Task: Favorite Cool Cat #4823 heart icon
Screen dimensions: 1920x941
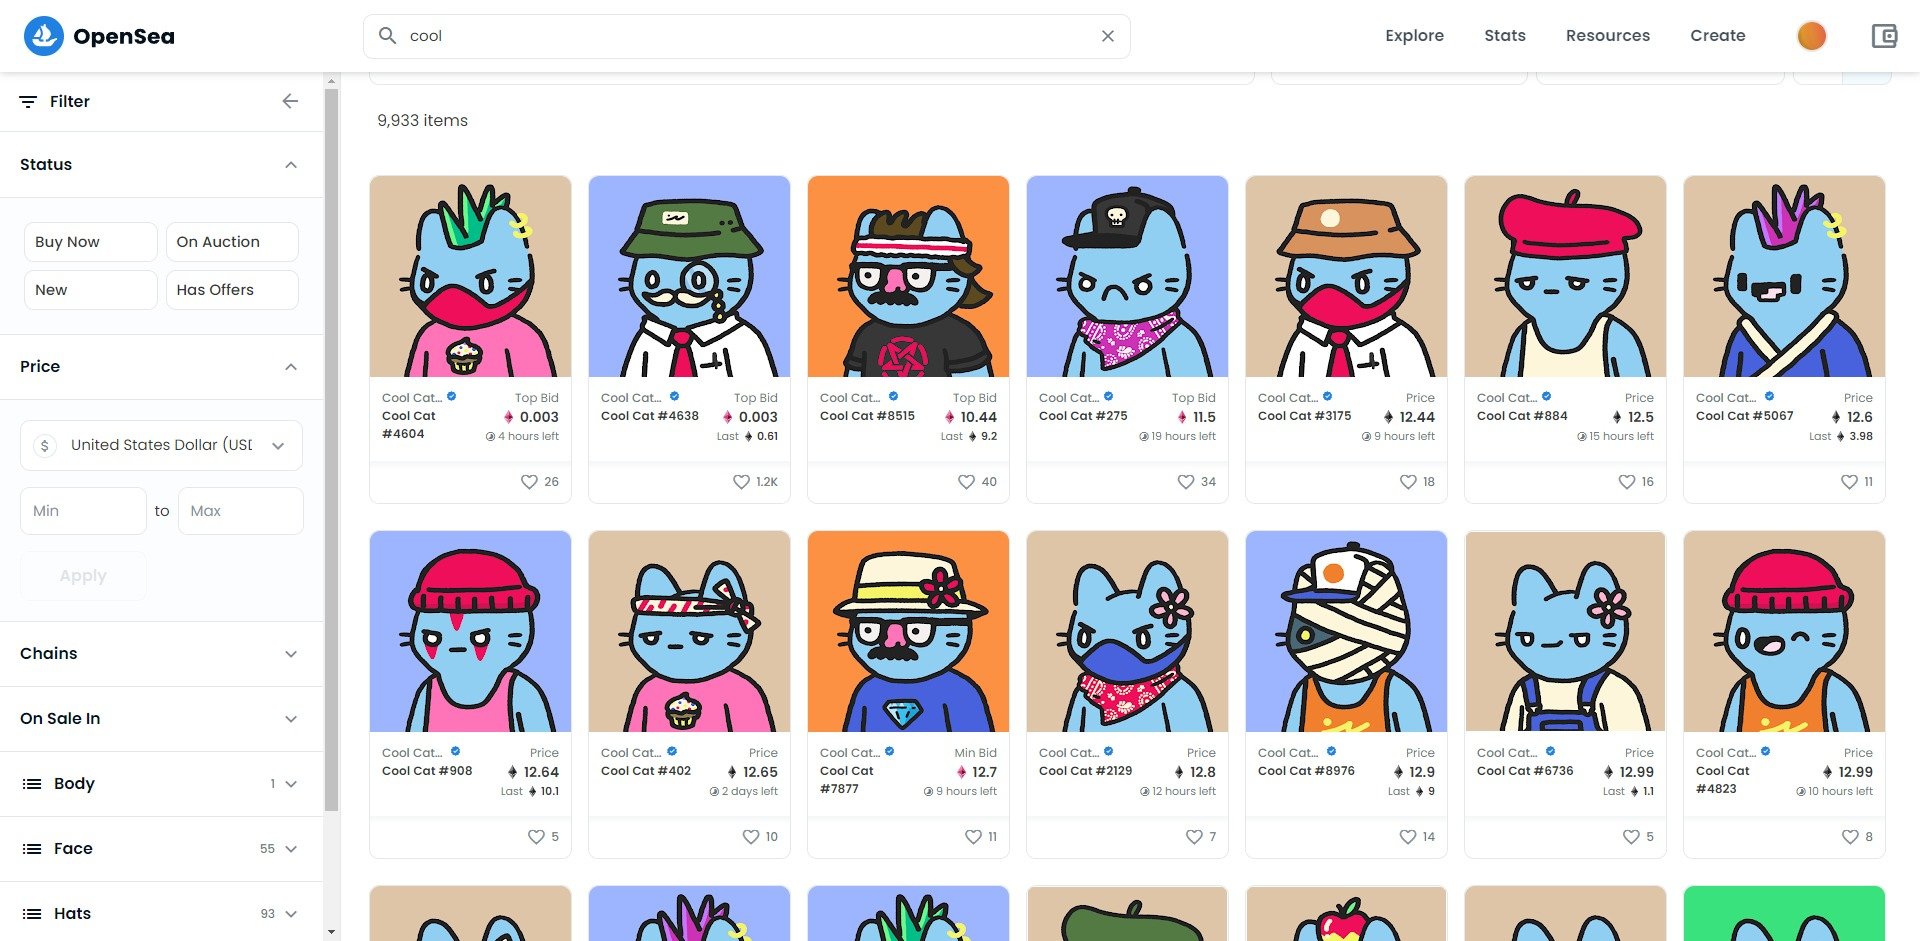Action: [1850, 837]
